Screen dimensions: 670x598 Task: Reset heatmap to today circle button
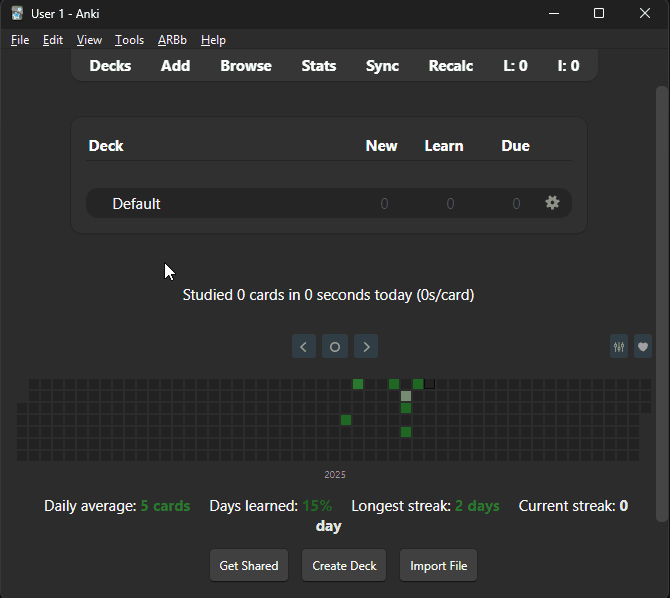click(x=335, y=346)
